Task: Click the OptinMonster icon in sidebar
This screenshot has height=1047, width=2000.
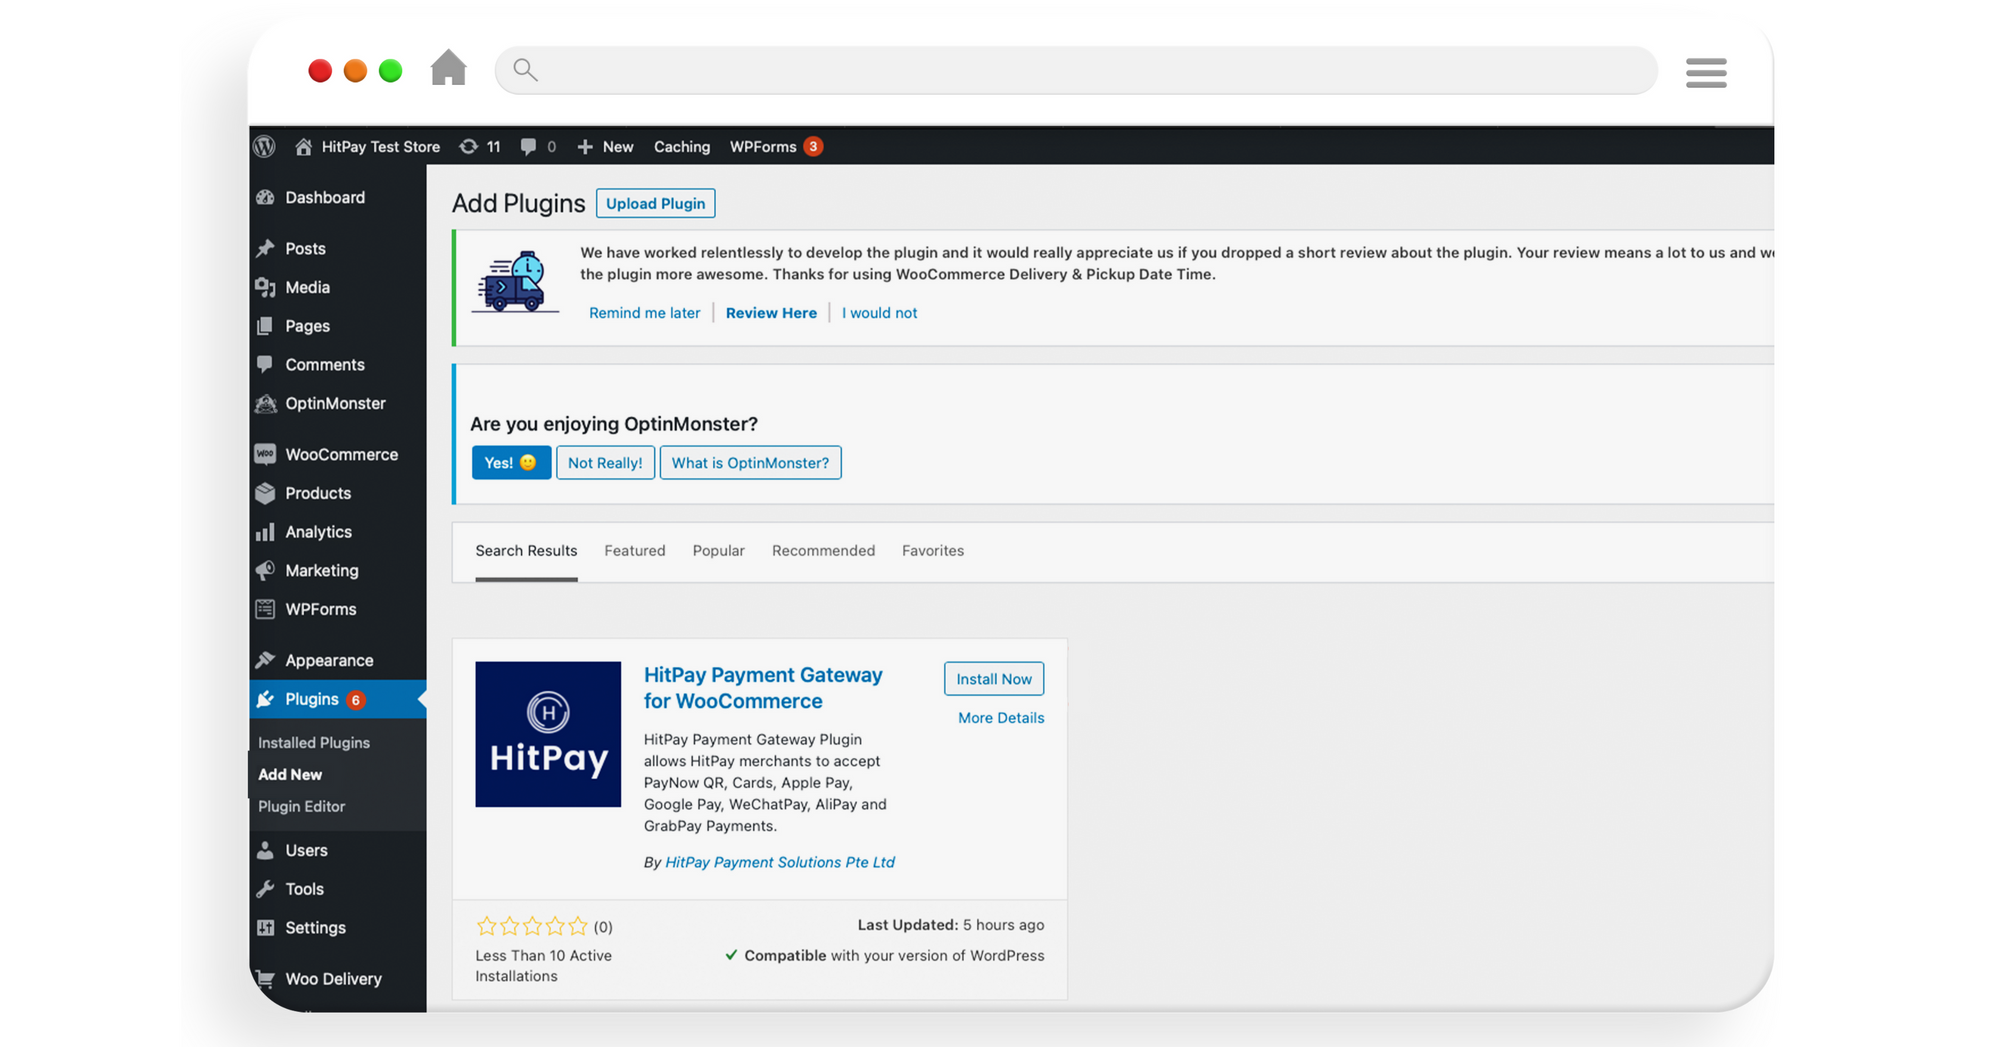Action: [265, 403]
